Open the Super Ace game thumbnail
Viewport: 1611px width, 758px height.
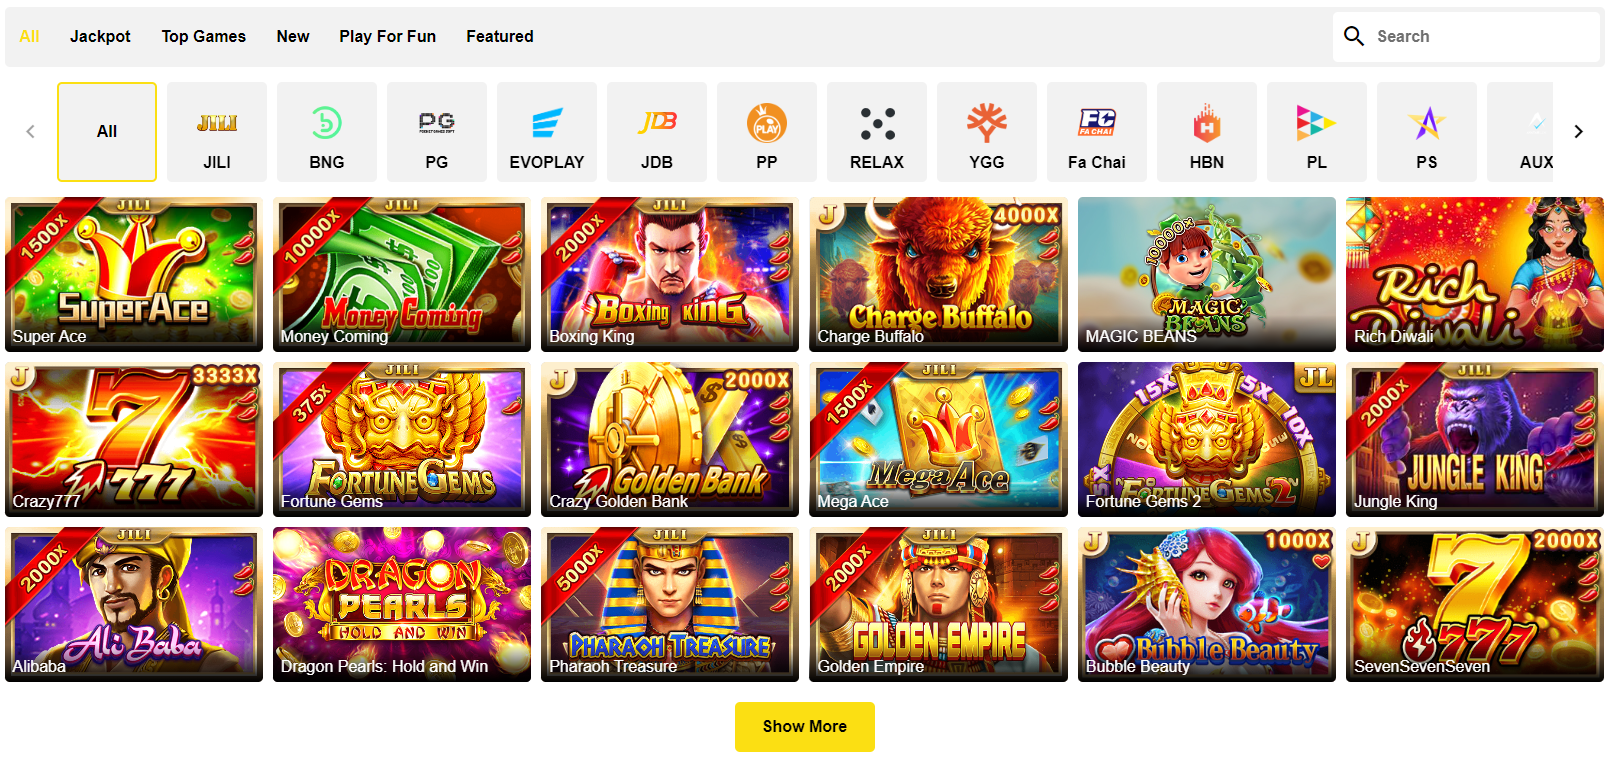[134, 274]
